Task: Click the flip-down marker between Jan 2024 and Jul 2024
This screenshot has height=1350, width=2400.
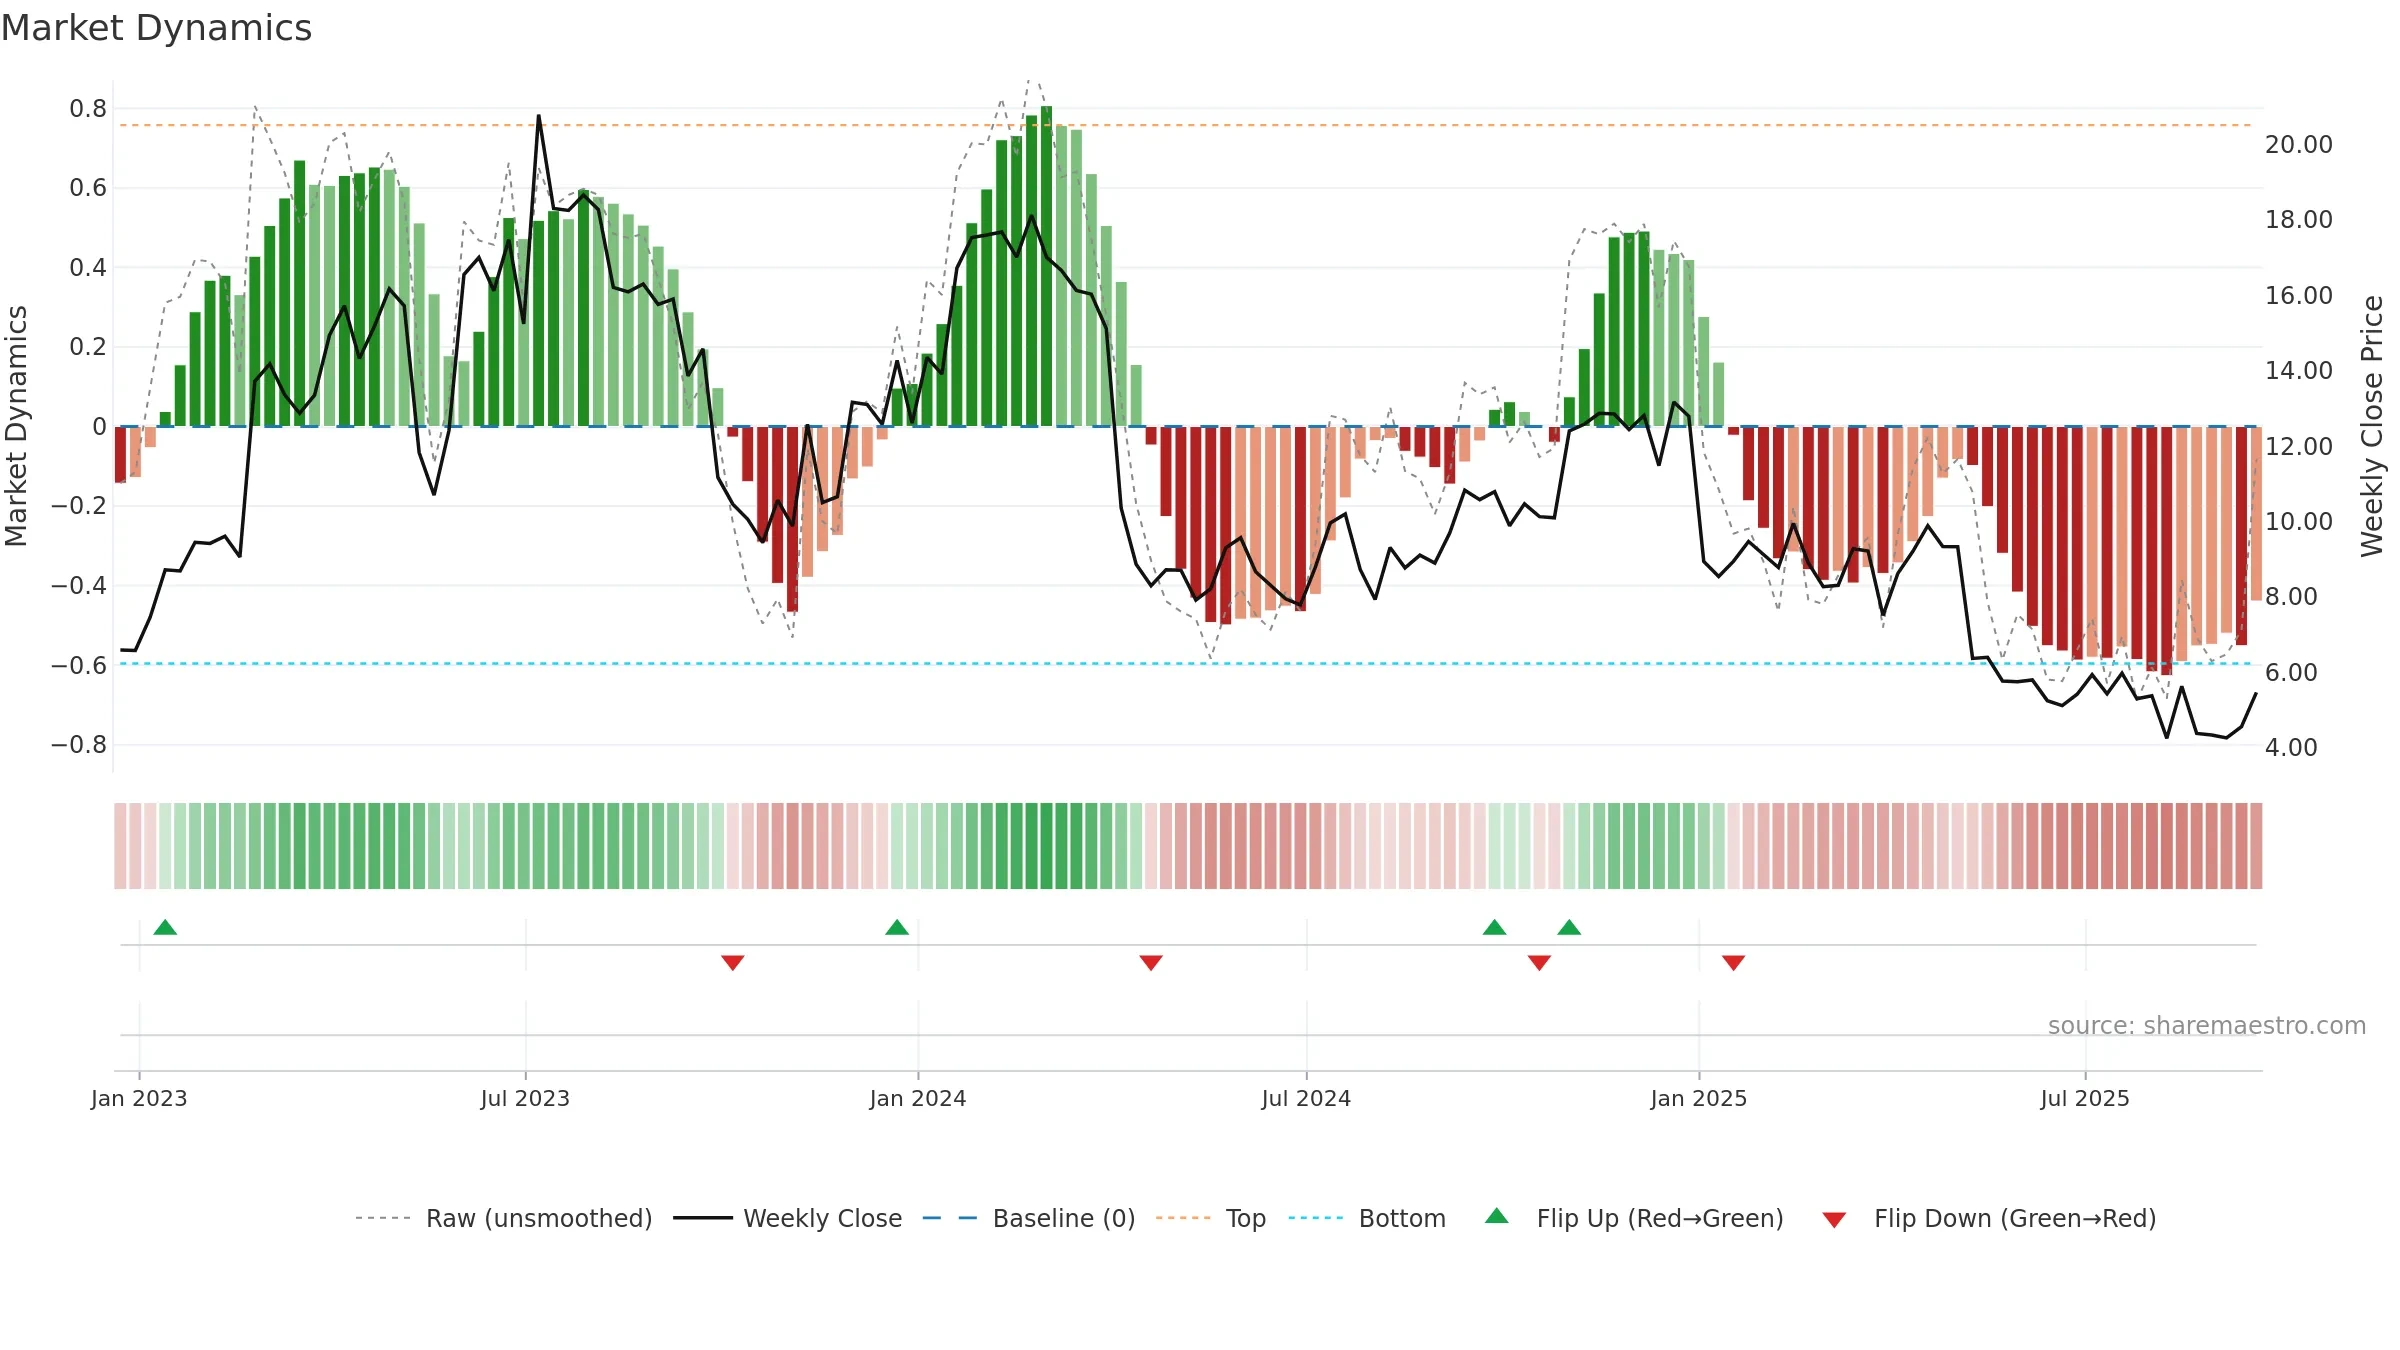Action: [x=1151, y=962]
